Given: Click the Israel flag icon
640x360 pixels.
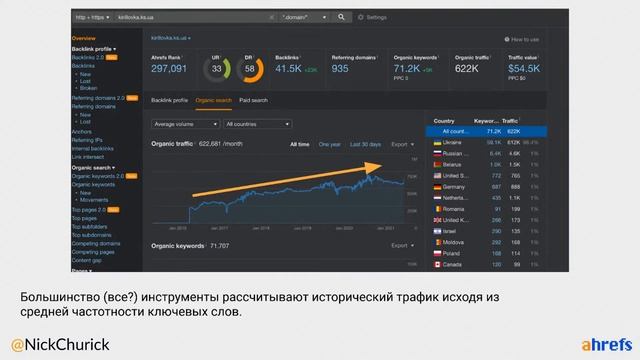Looking at the screenshot, I should (437, 231).
